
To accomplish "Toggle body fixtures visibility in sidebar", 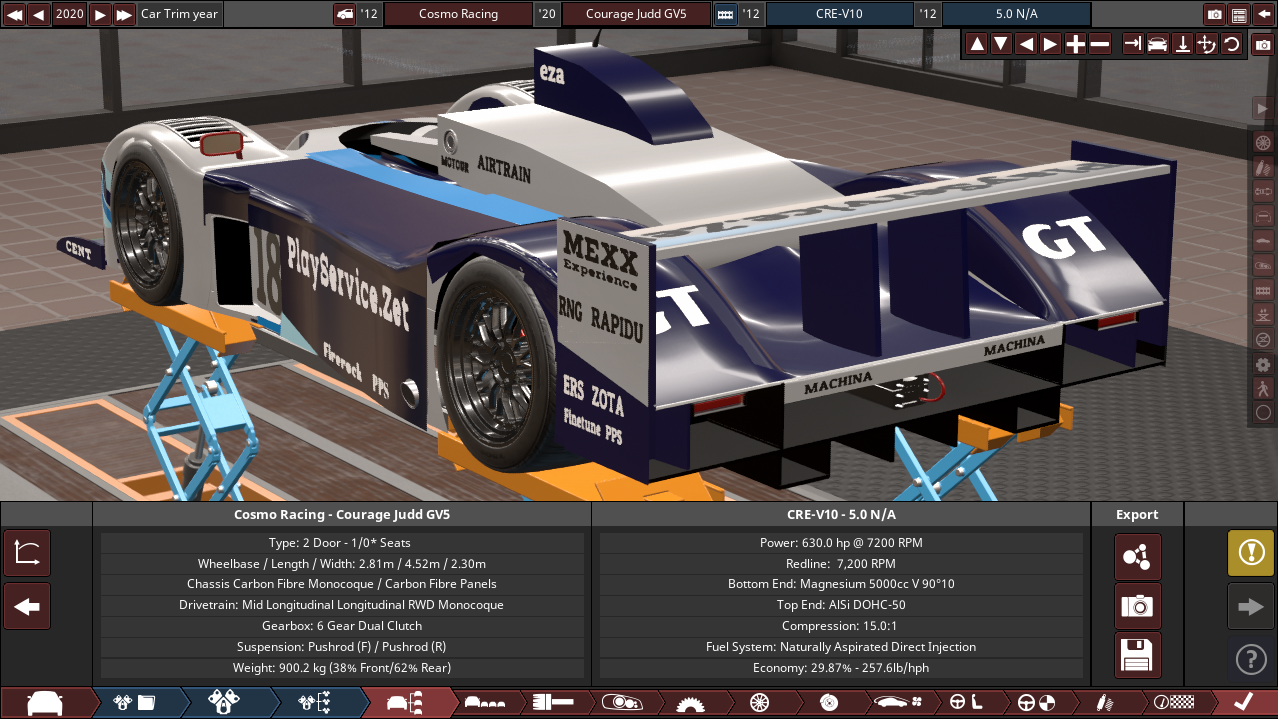I will point(1263,265).
